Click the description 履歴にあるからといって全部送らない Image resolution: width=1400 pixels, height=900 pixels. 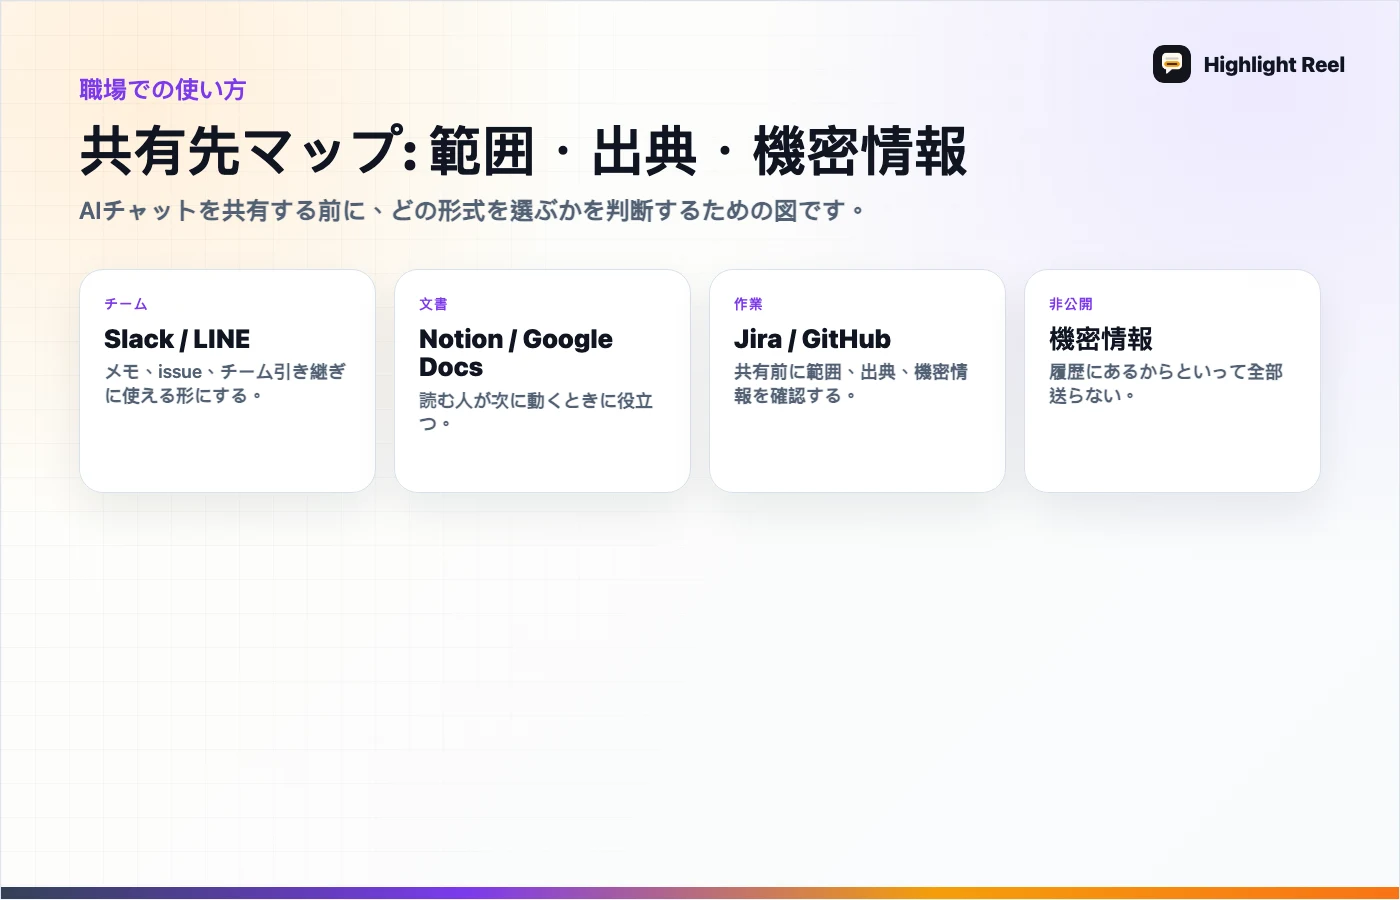pyautogui.click(x=1166, y=384)
